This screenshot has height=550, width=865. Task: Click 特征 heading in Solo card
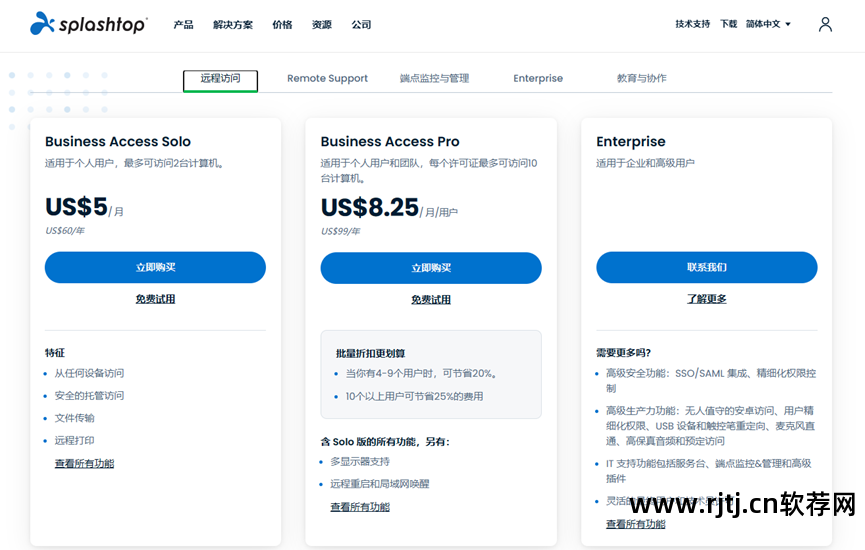55,353
